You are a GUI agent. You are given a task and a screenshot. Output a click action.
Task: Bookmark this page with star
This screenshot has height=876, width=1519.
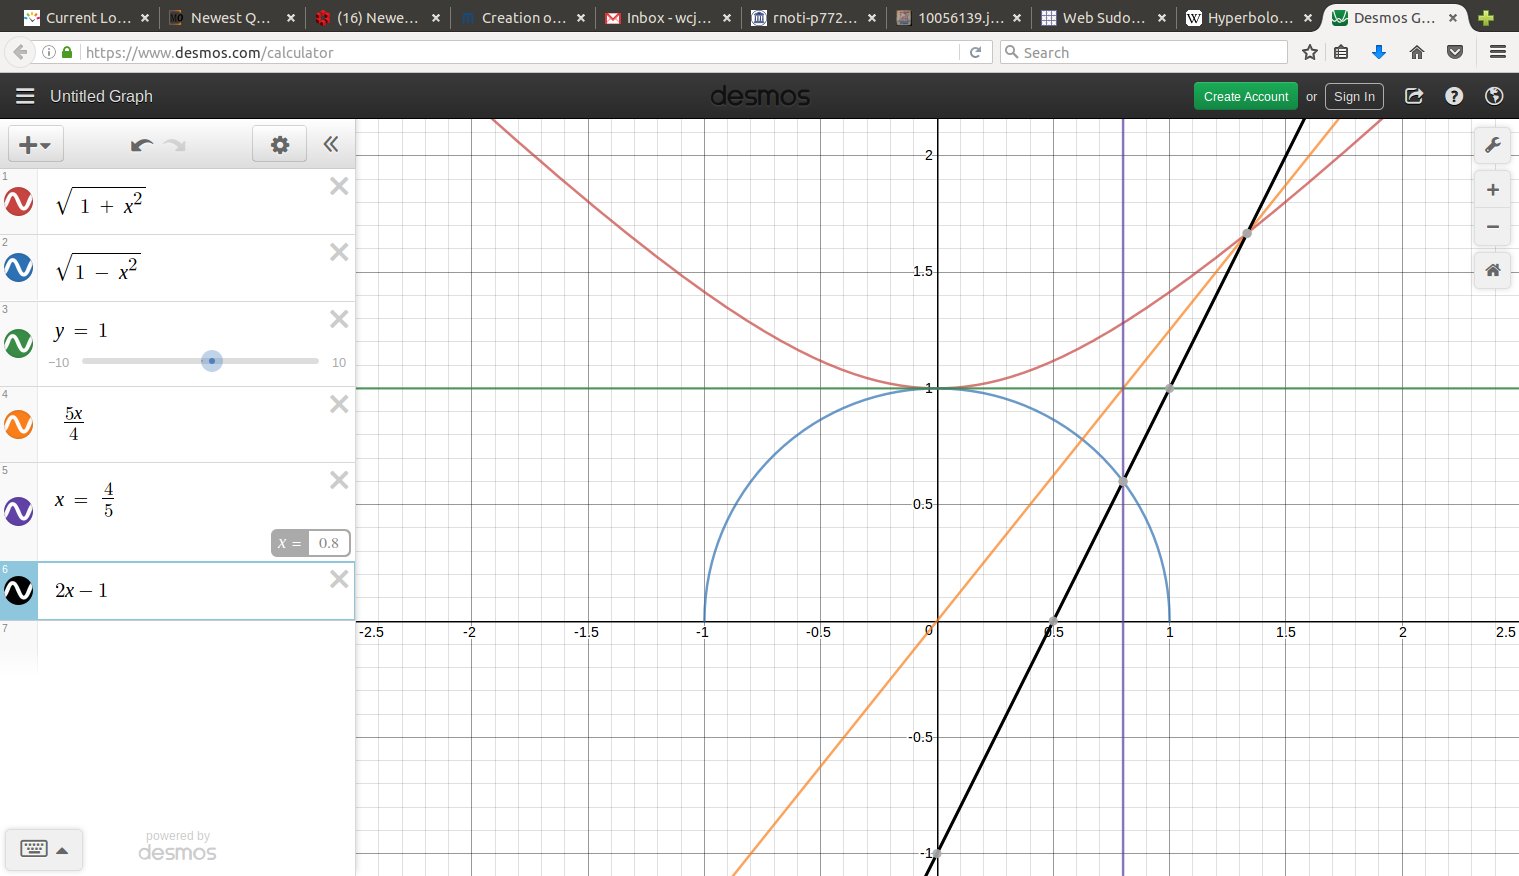point(1309,52)
